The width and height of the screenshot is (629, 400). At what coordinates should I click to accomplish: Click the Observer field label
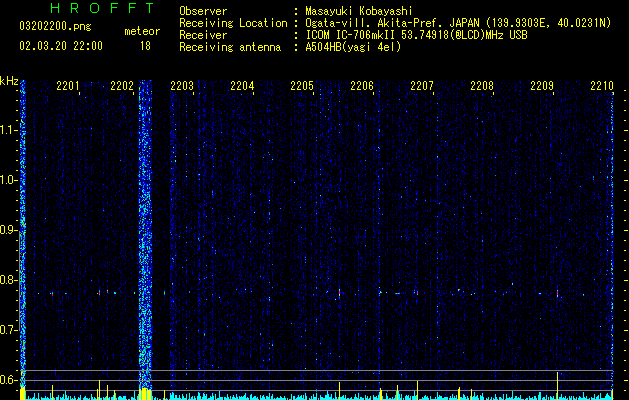pyautogui.click(x=203, y=11)
